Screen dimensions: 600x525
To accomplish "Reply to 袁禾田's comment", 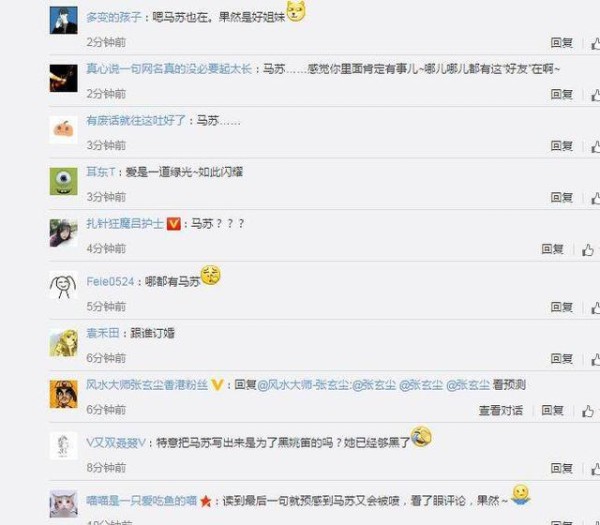I will point(561,359).
